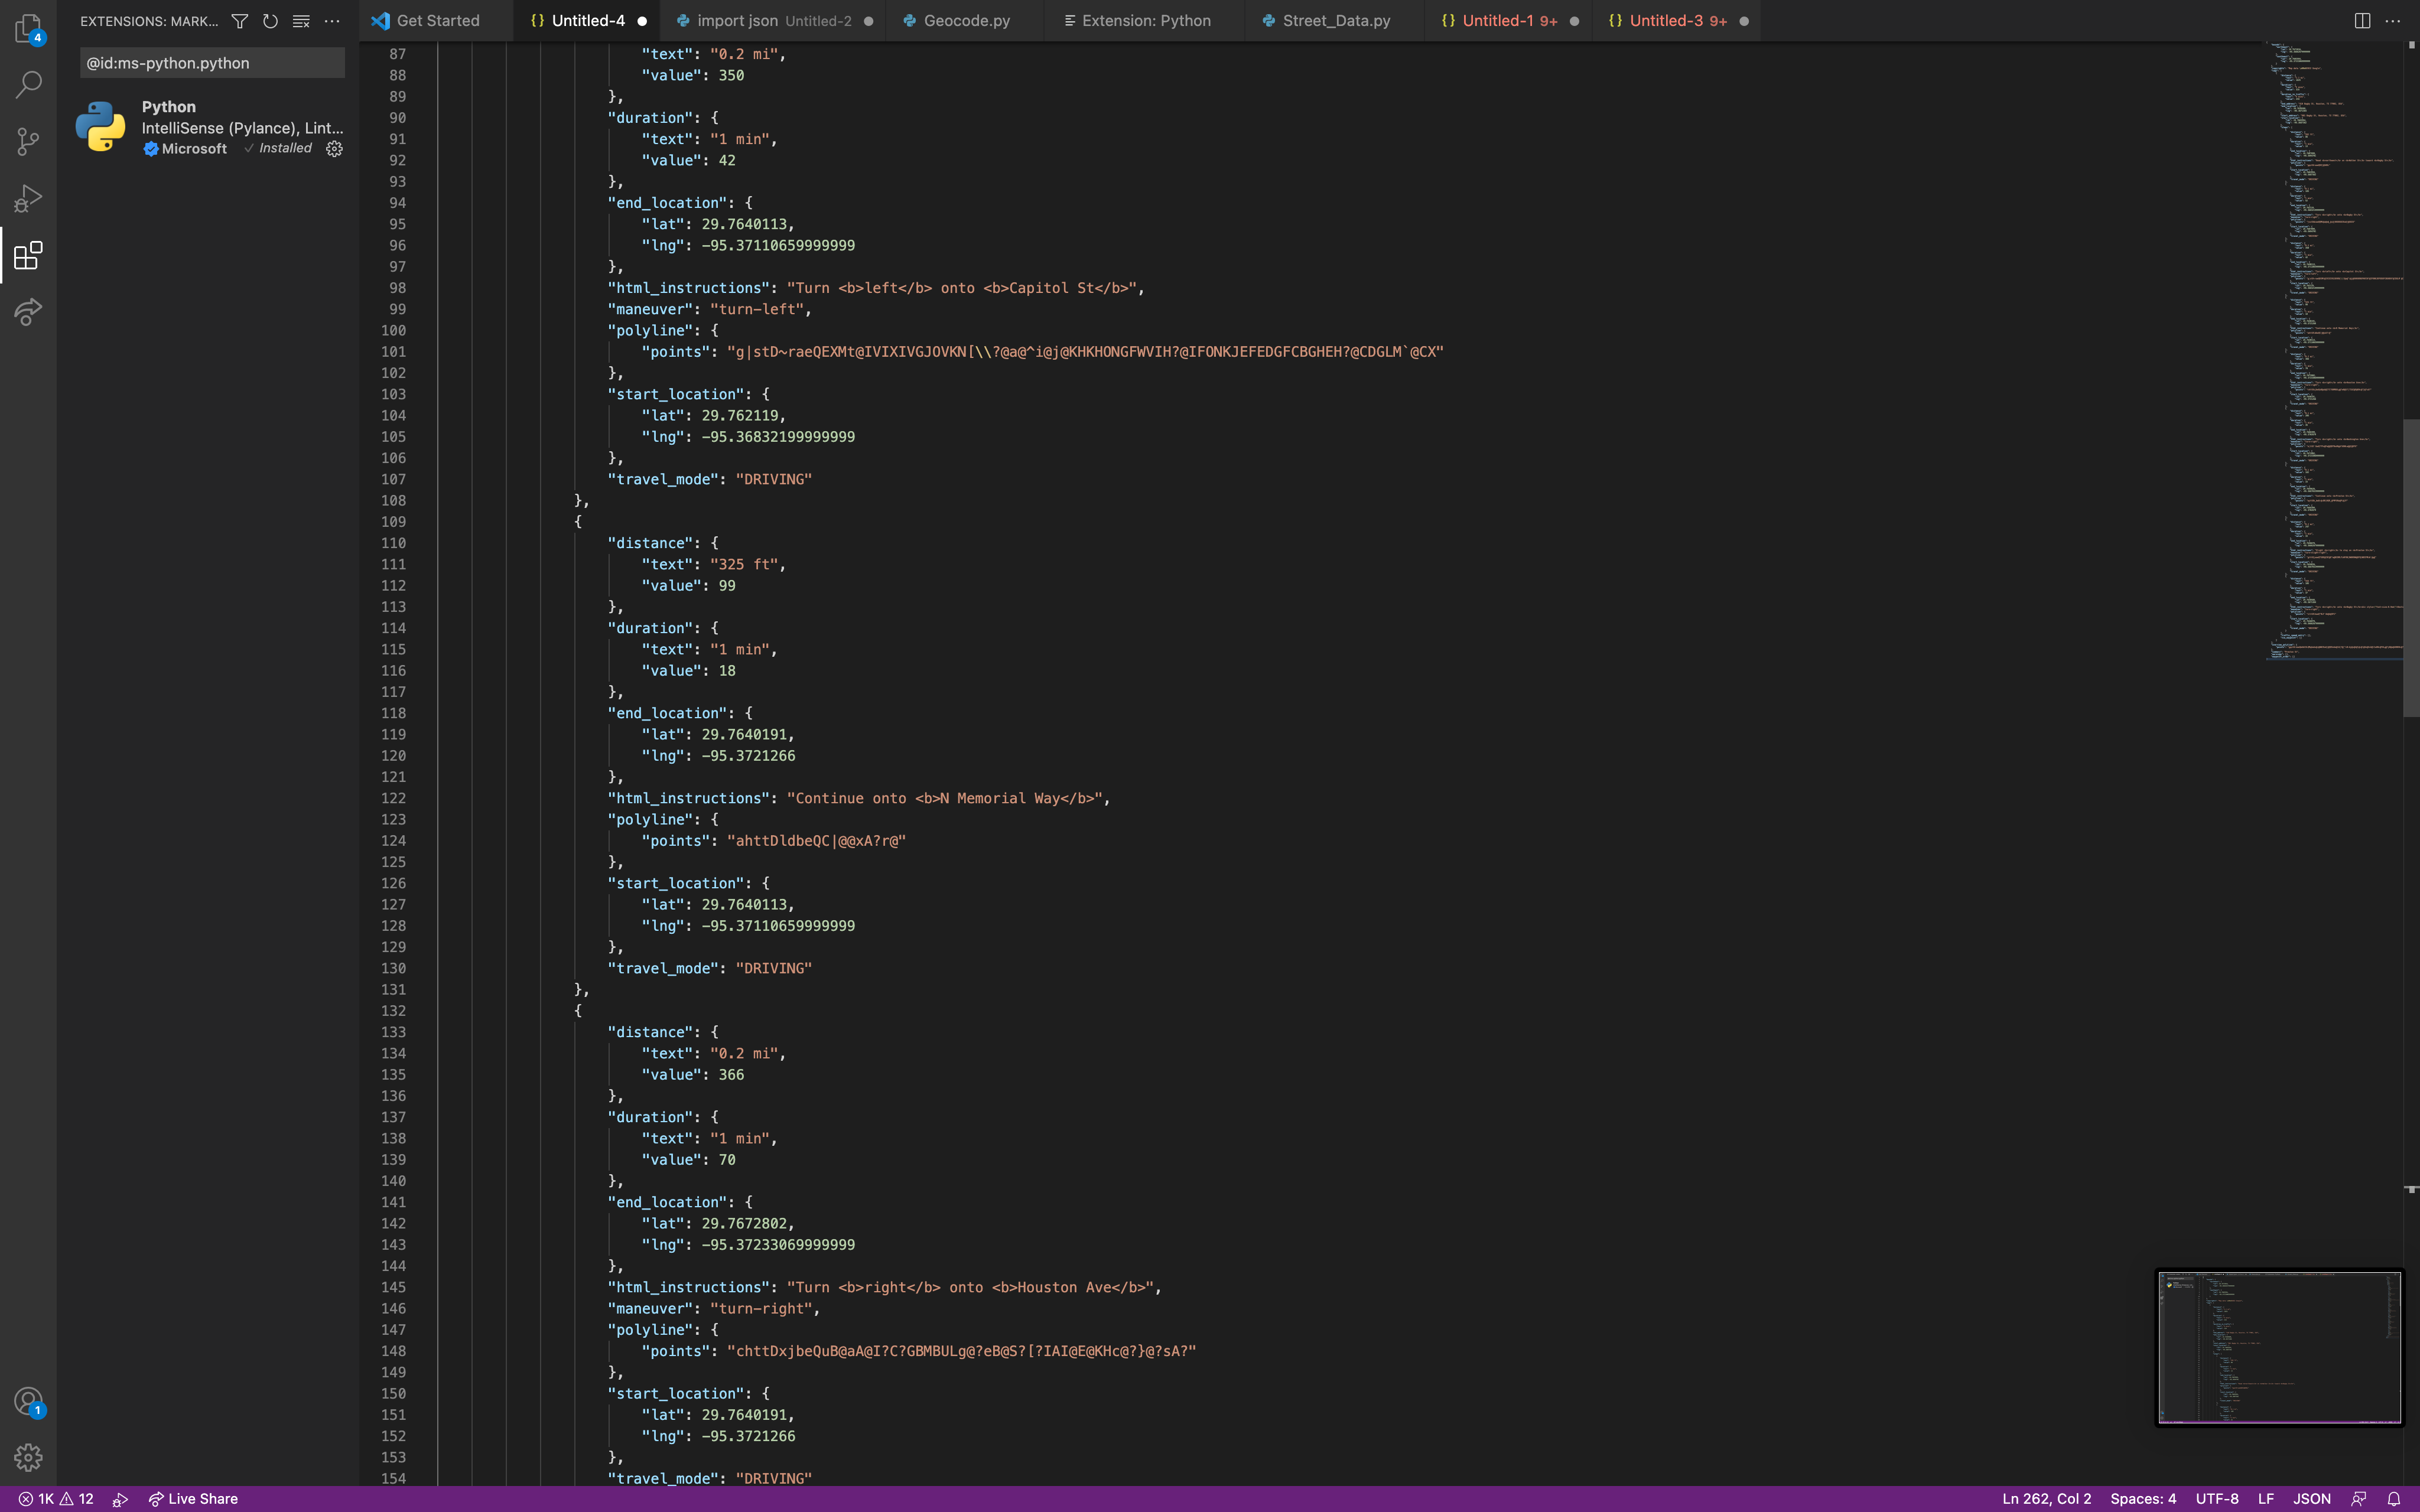2420x1512 pixels.
Task: Open the notifications bell in status bar
Action: pyautogui.click(x=2394, y=1498)
